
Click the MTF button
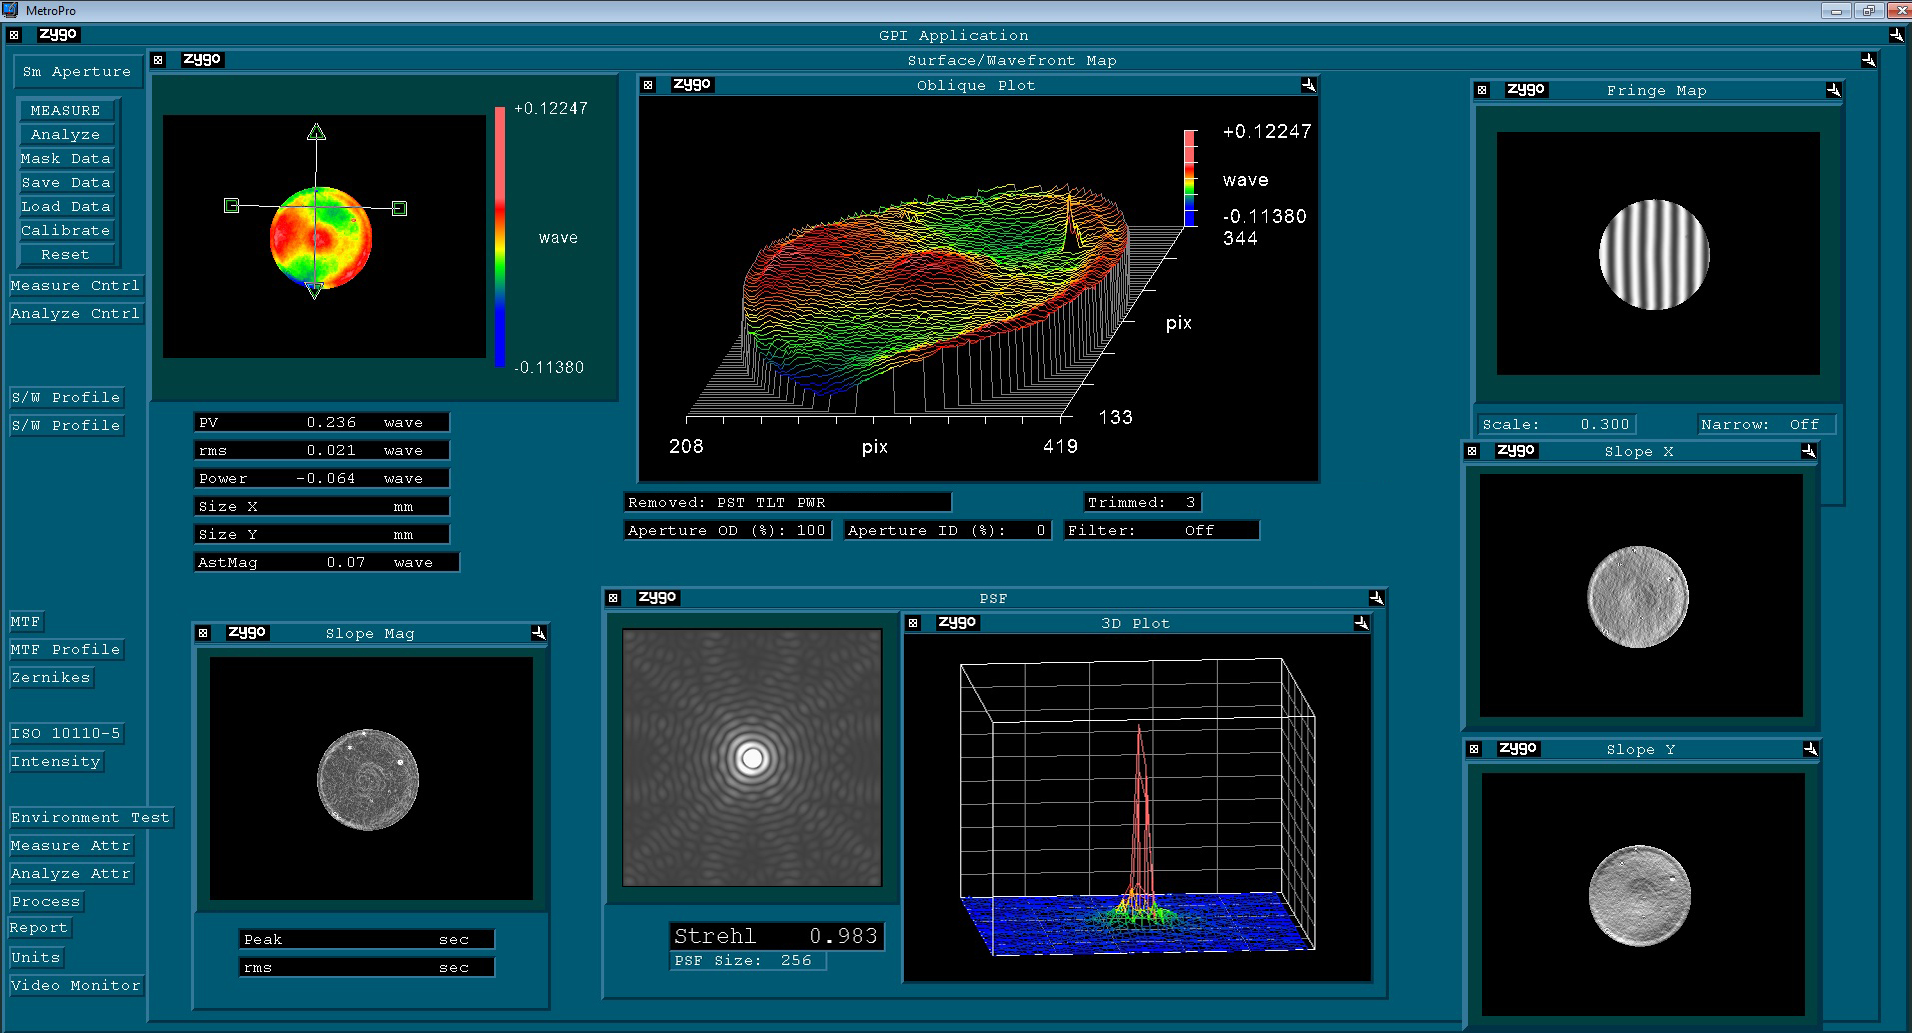(26, 622)
